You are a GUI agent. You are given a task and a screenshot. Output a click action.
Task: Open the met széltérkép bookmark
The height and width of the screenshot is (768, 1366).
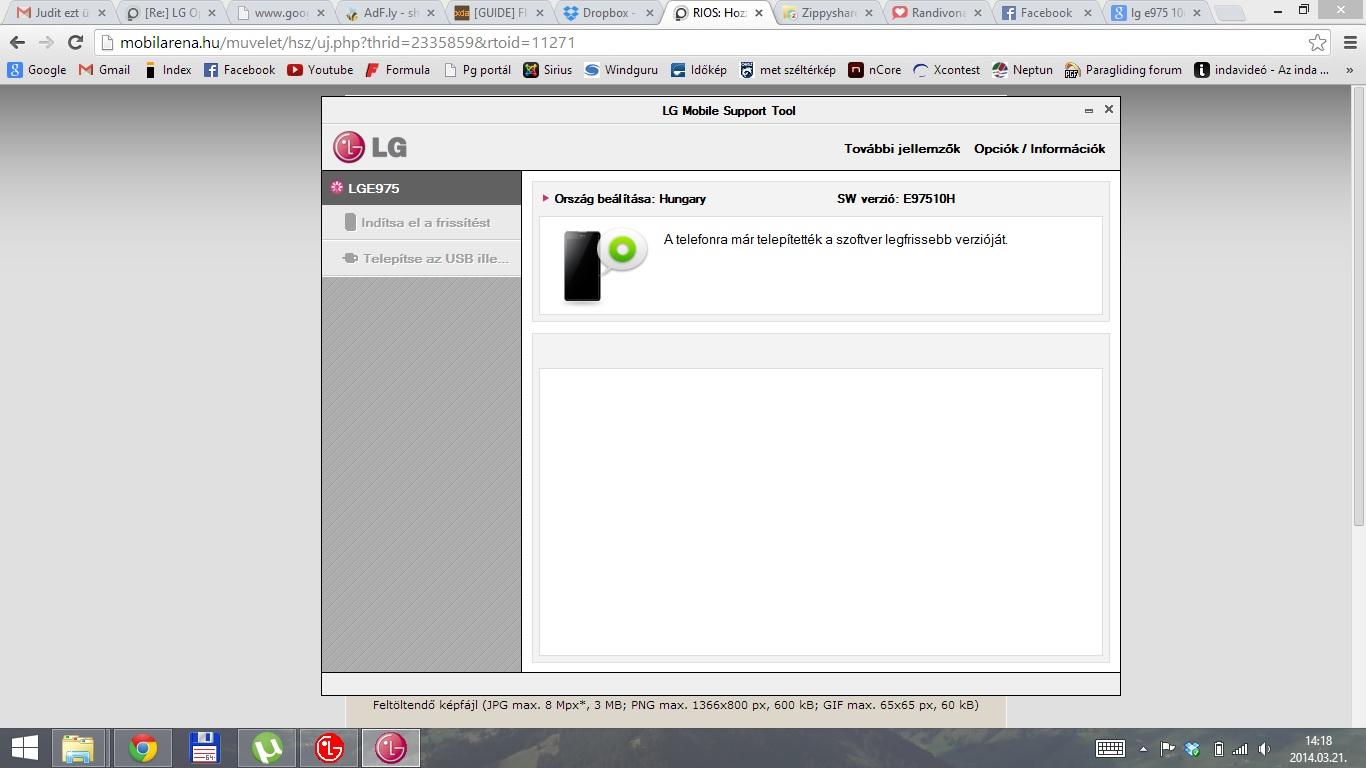point(788,70)
